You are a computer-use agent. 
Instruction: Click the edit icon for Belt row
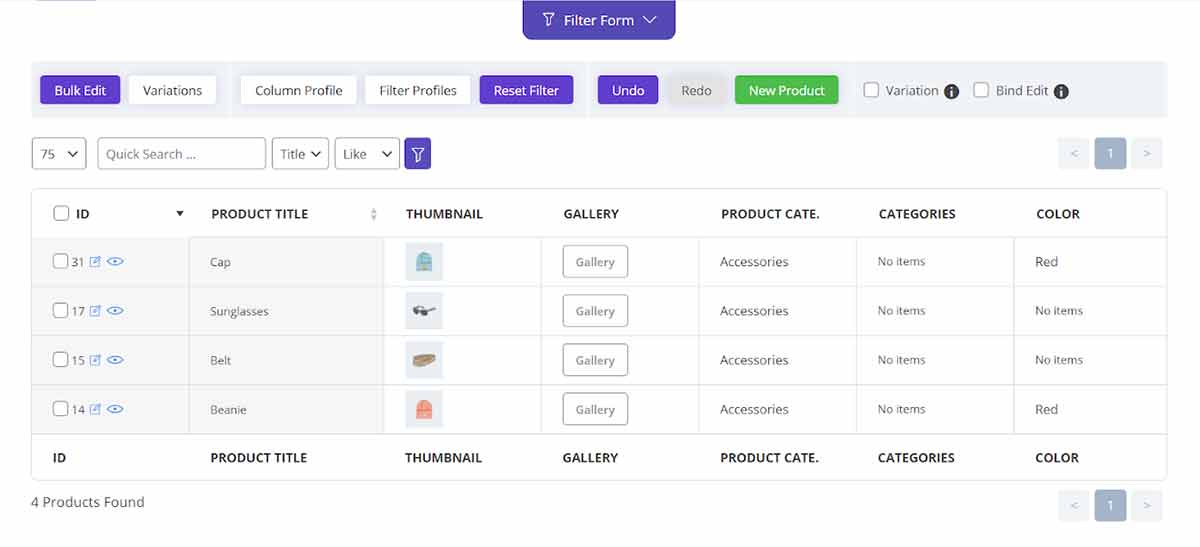tap(96, 360)
